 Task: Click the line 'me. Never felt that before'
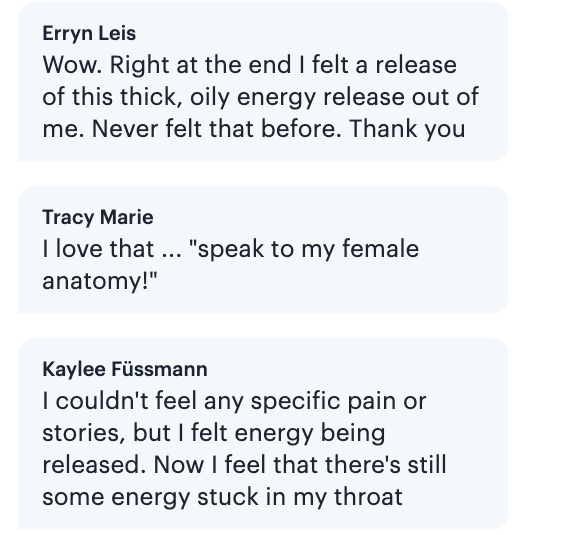pyautogui.click(x=254, y=129)
